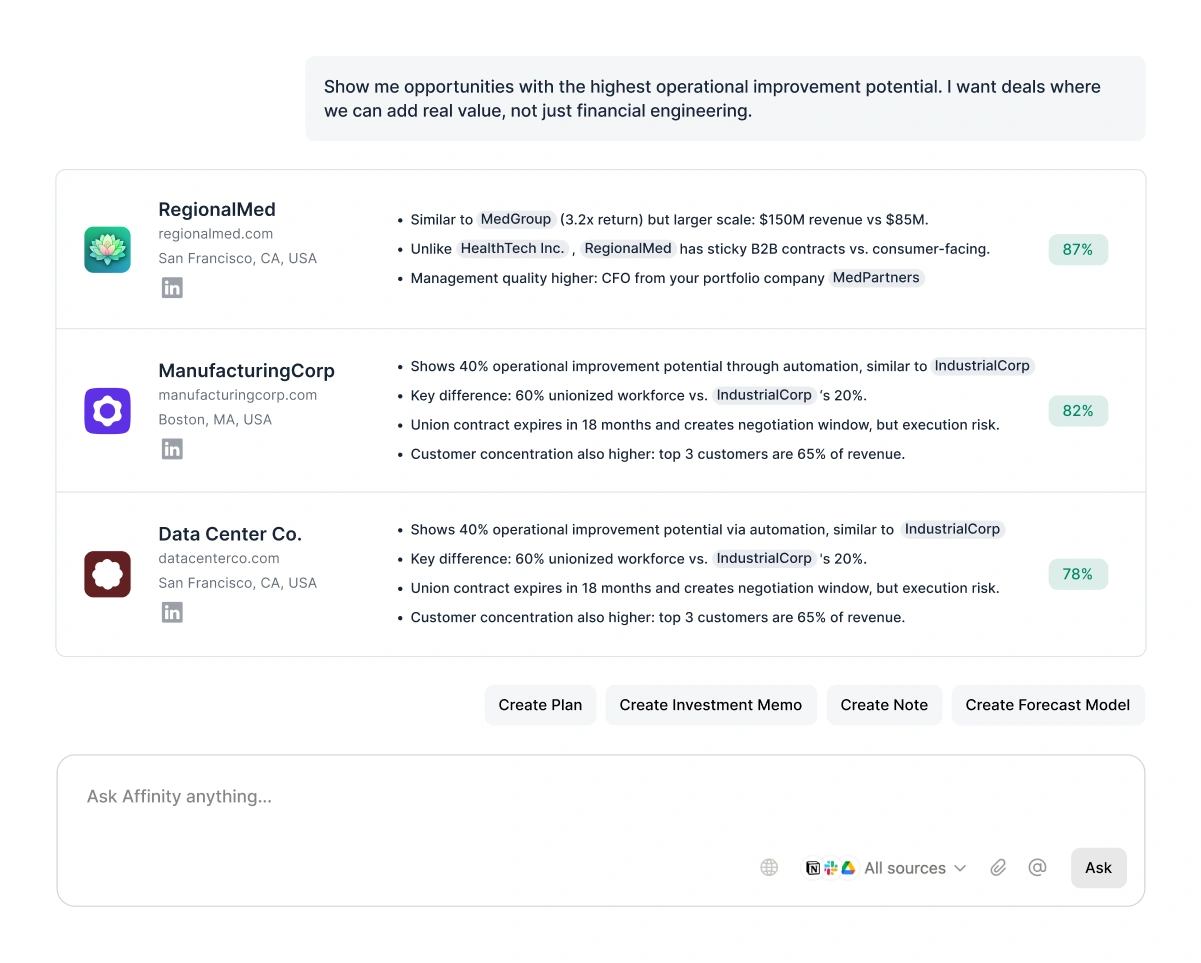Click the ManufacturingCorp purple logo
This screenshot has width=1201, height=963.
(107, 411)
